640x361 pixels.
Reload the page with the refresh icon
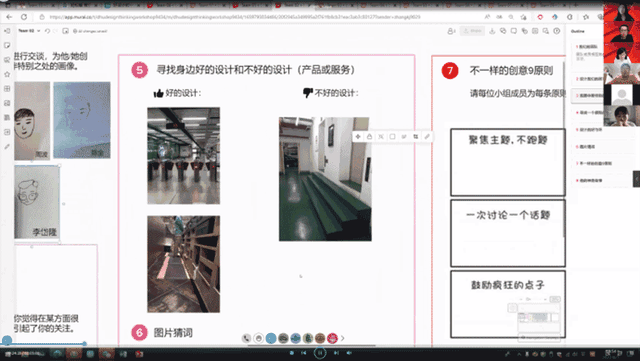tap(24, 17)
